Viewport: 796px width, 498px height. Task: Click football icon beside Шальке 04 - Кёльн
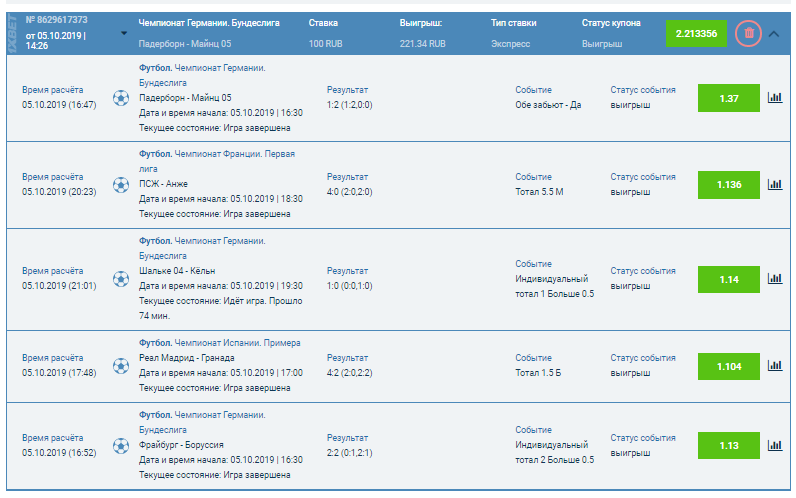point(121,279)
